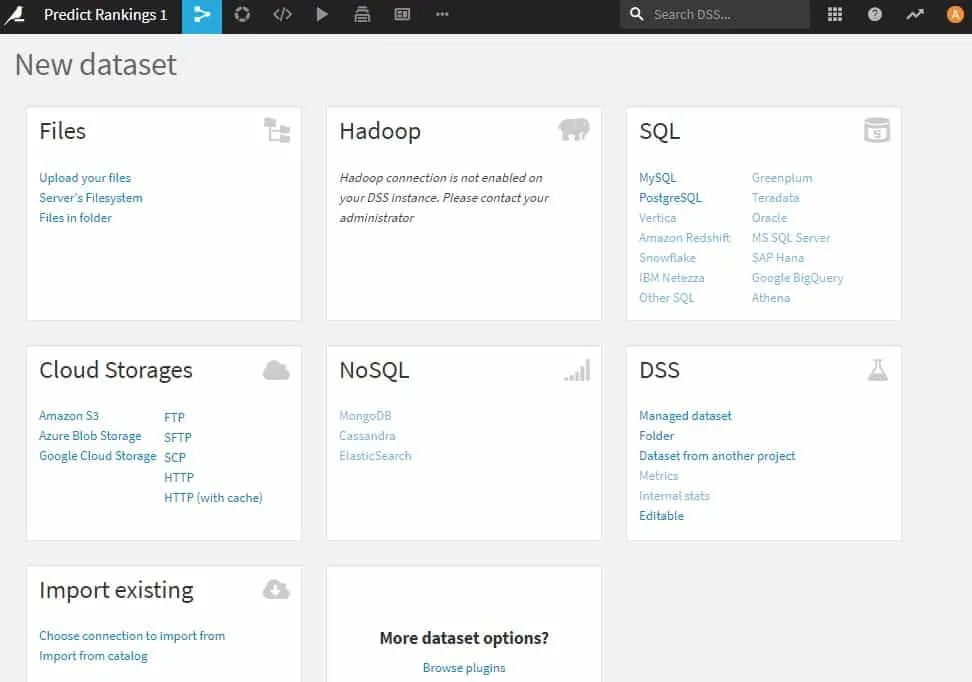Open the Help question mark icon
The height and width of the screenshot is (682, 972).
[x=875, y=14]
